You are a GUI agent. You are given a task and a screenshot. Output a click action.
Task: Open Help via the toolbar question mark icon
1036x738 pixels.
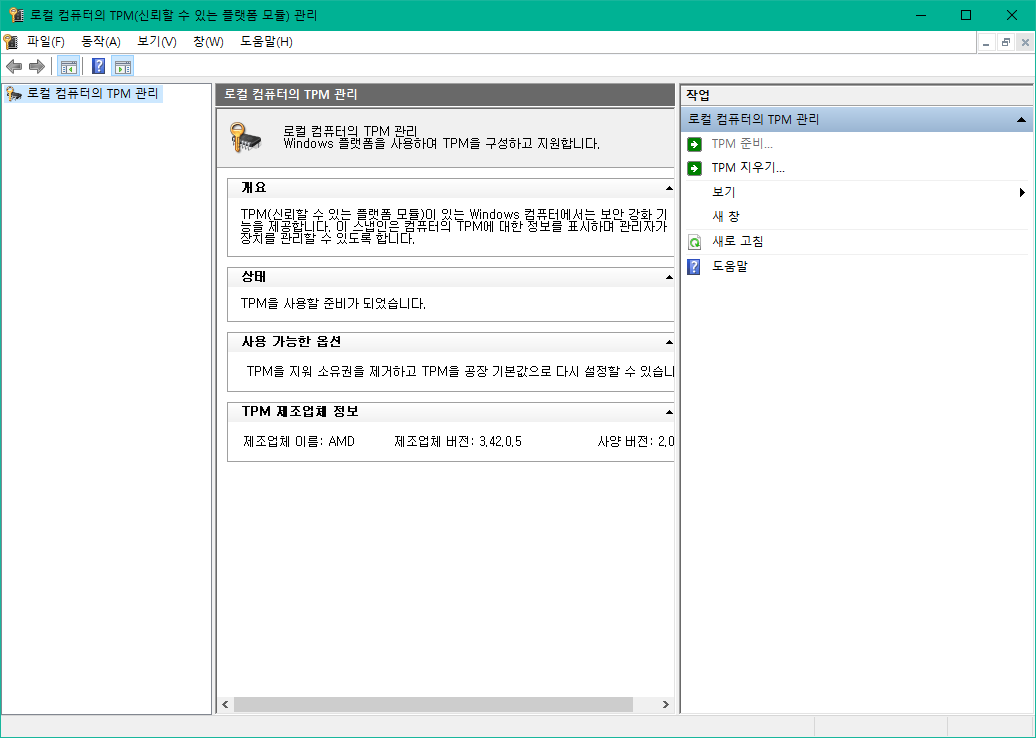(98, 66)
